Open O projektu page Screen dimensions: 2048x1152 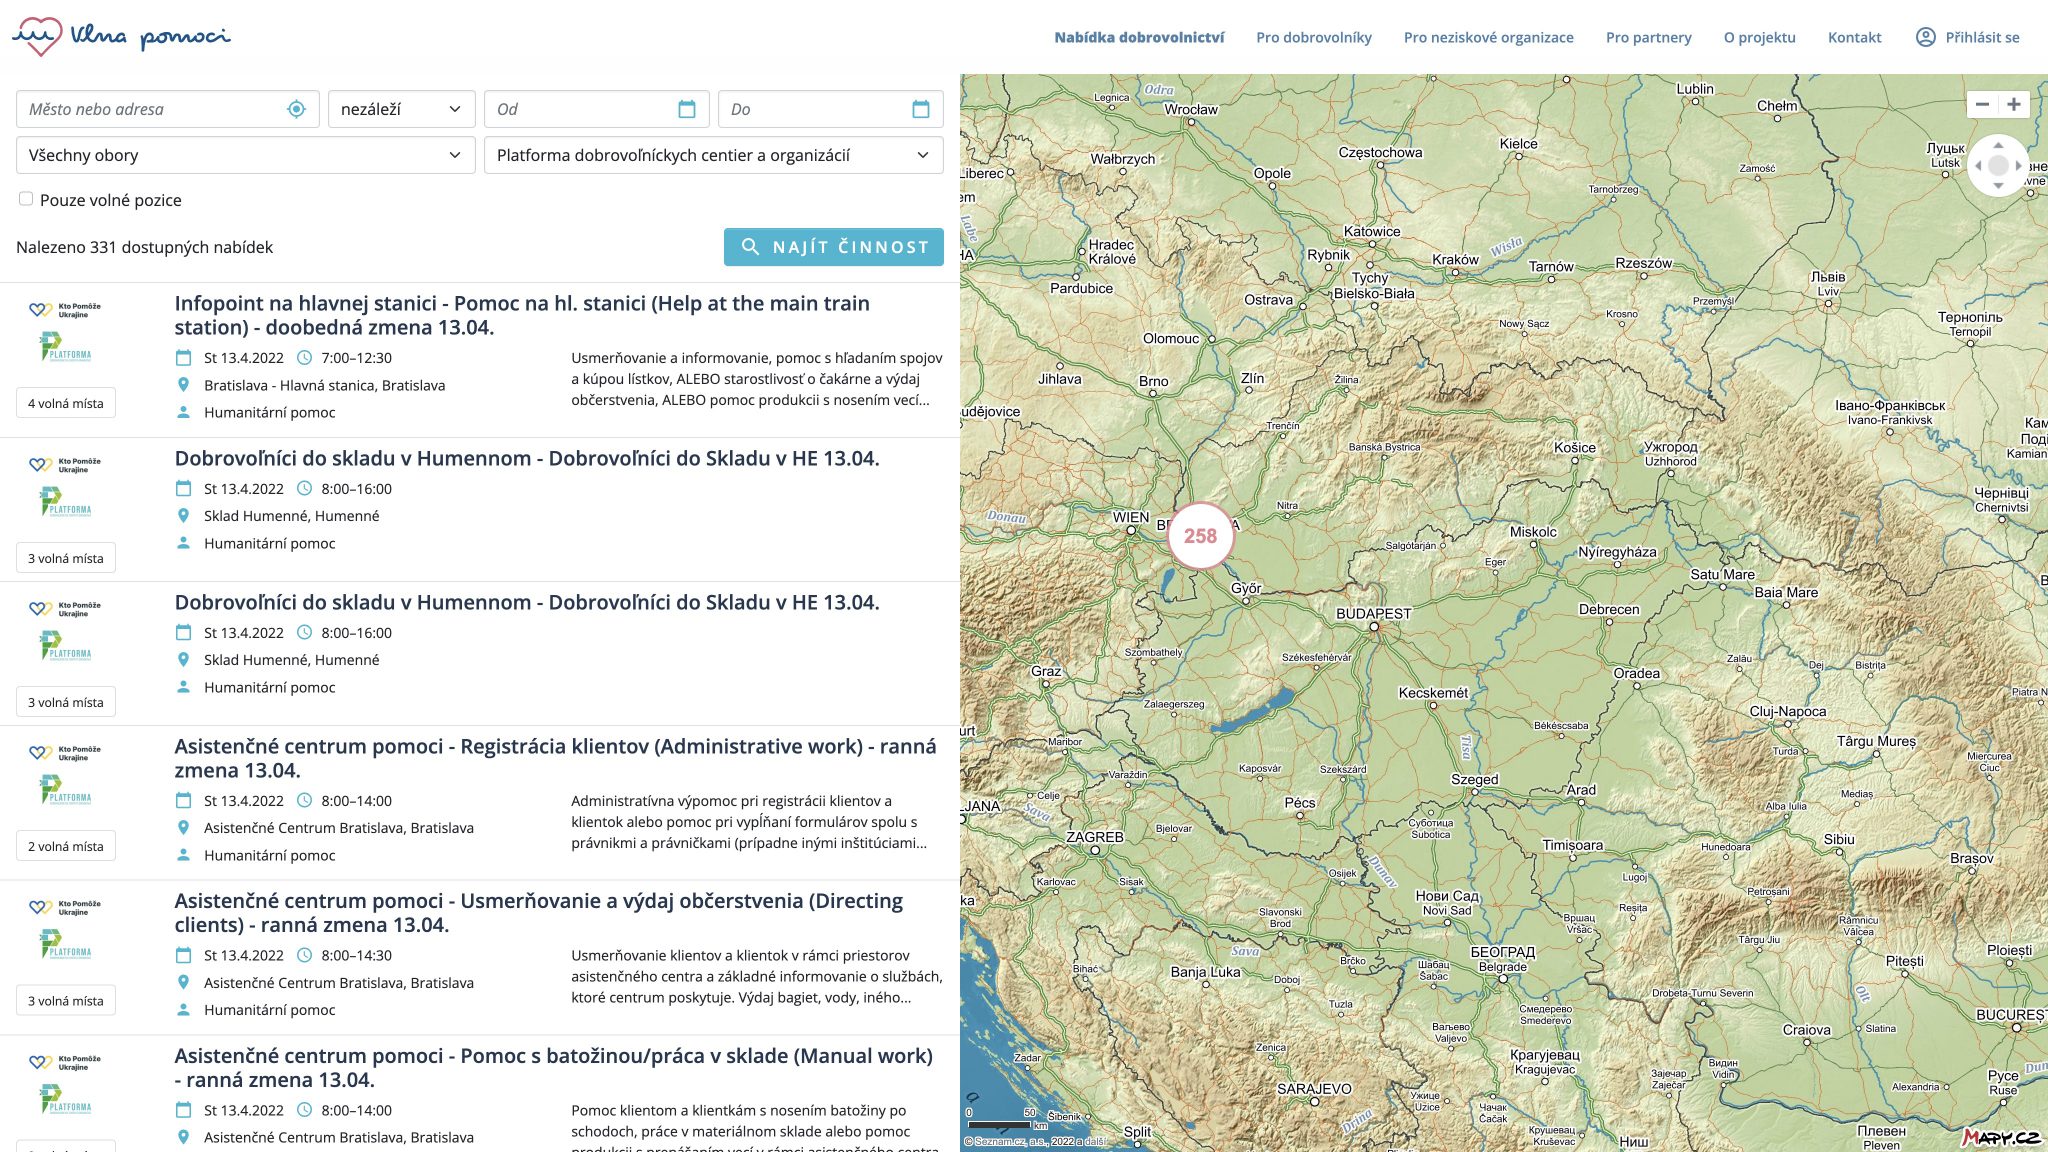click(1759, 37)
